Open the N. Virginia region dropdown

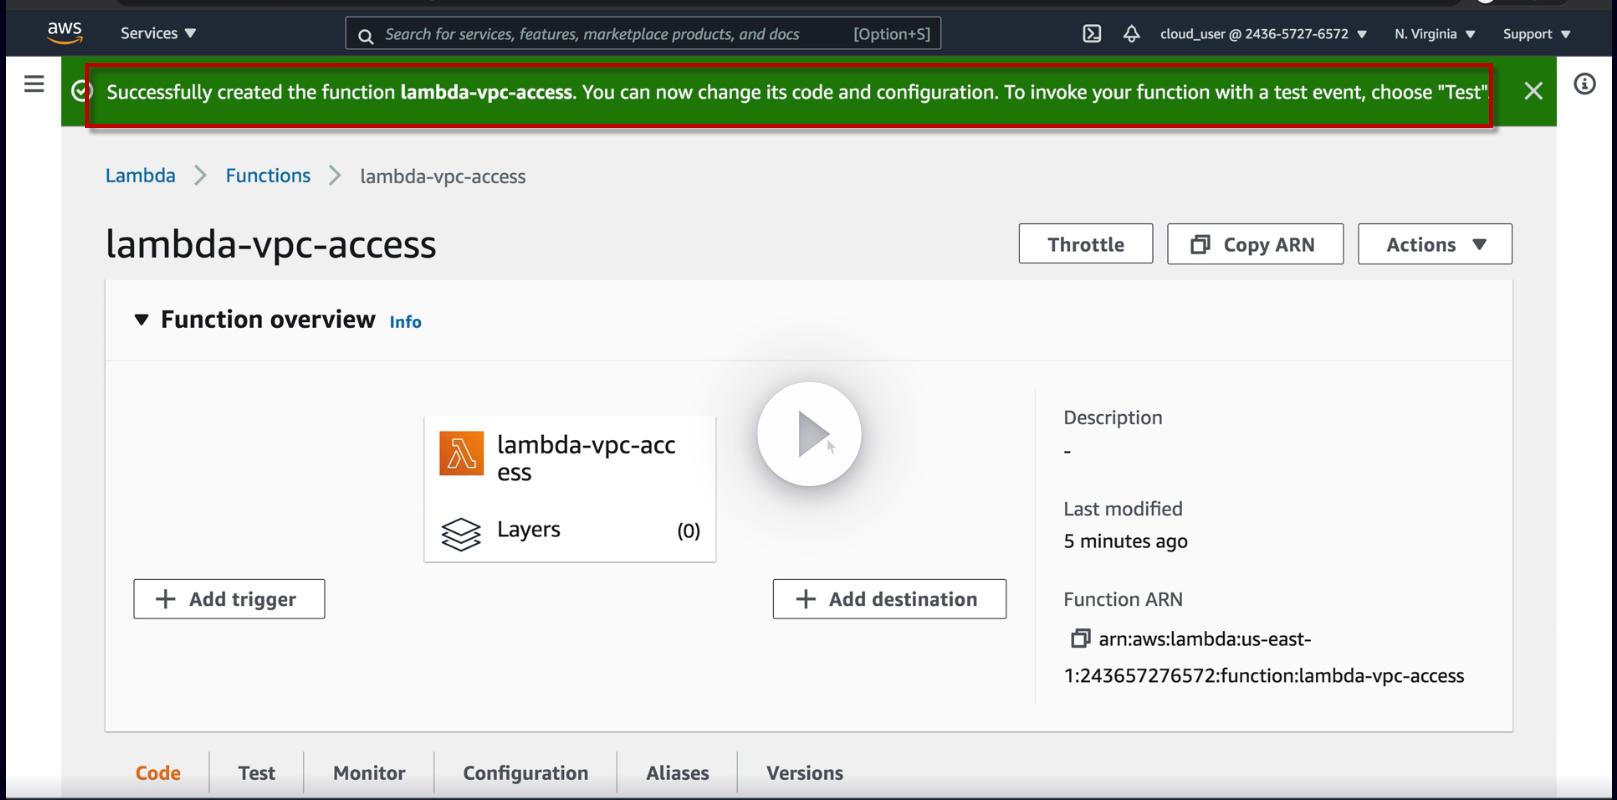tap(1435, 33)
